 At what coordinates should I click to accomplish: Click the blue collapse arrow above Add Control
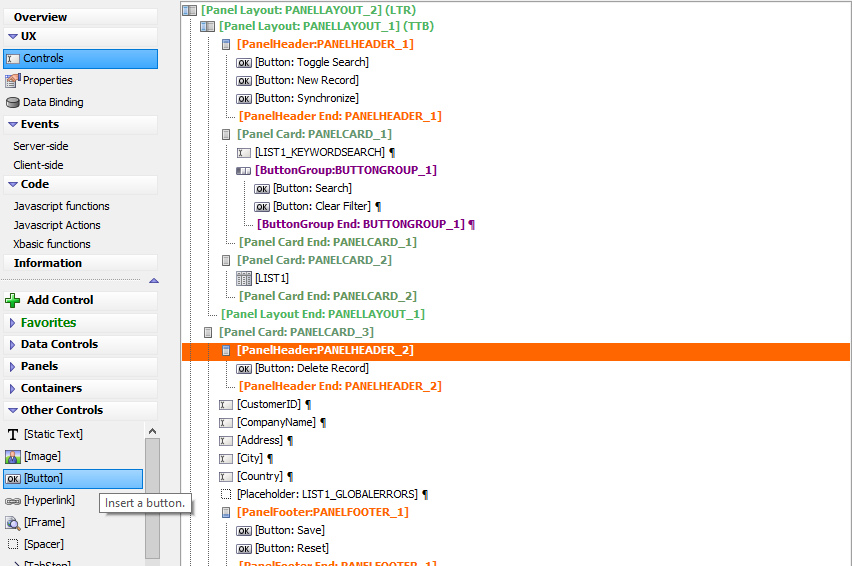coord(154,281)
